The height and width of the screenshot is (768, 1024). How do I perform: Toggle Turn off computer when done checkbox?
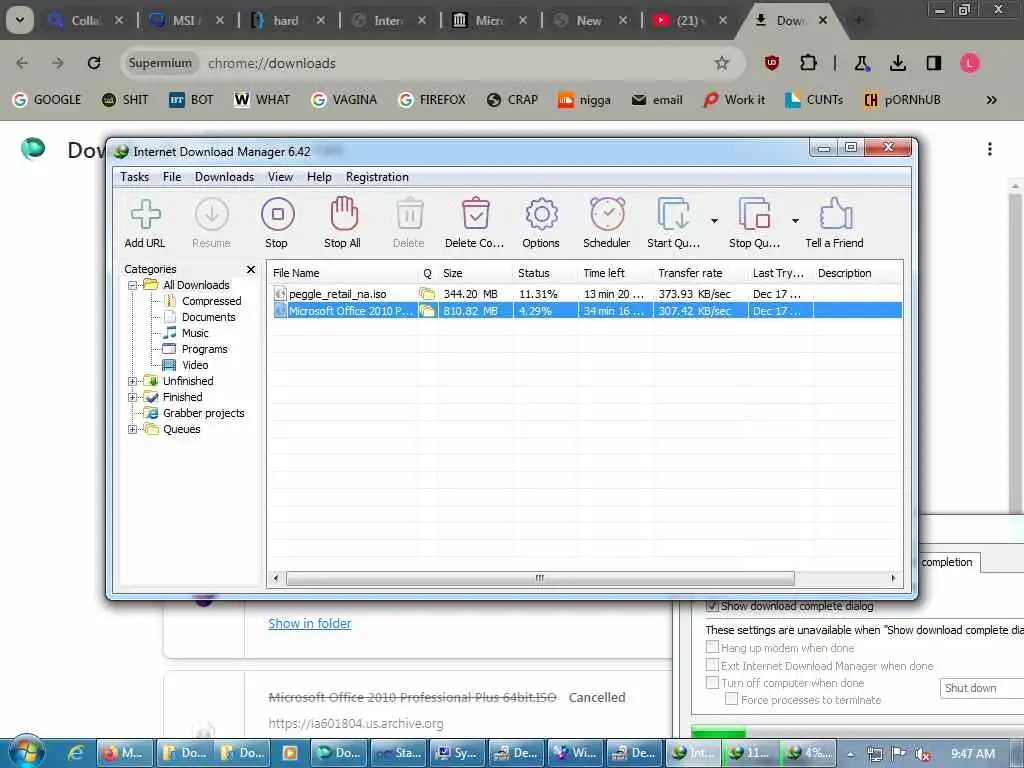(712, 682)
